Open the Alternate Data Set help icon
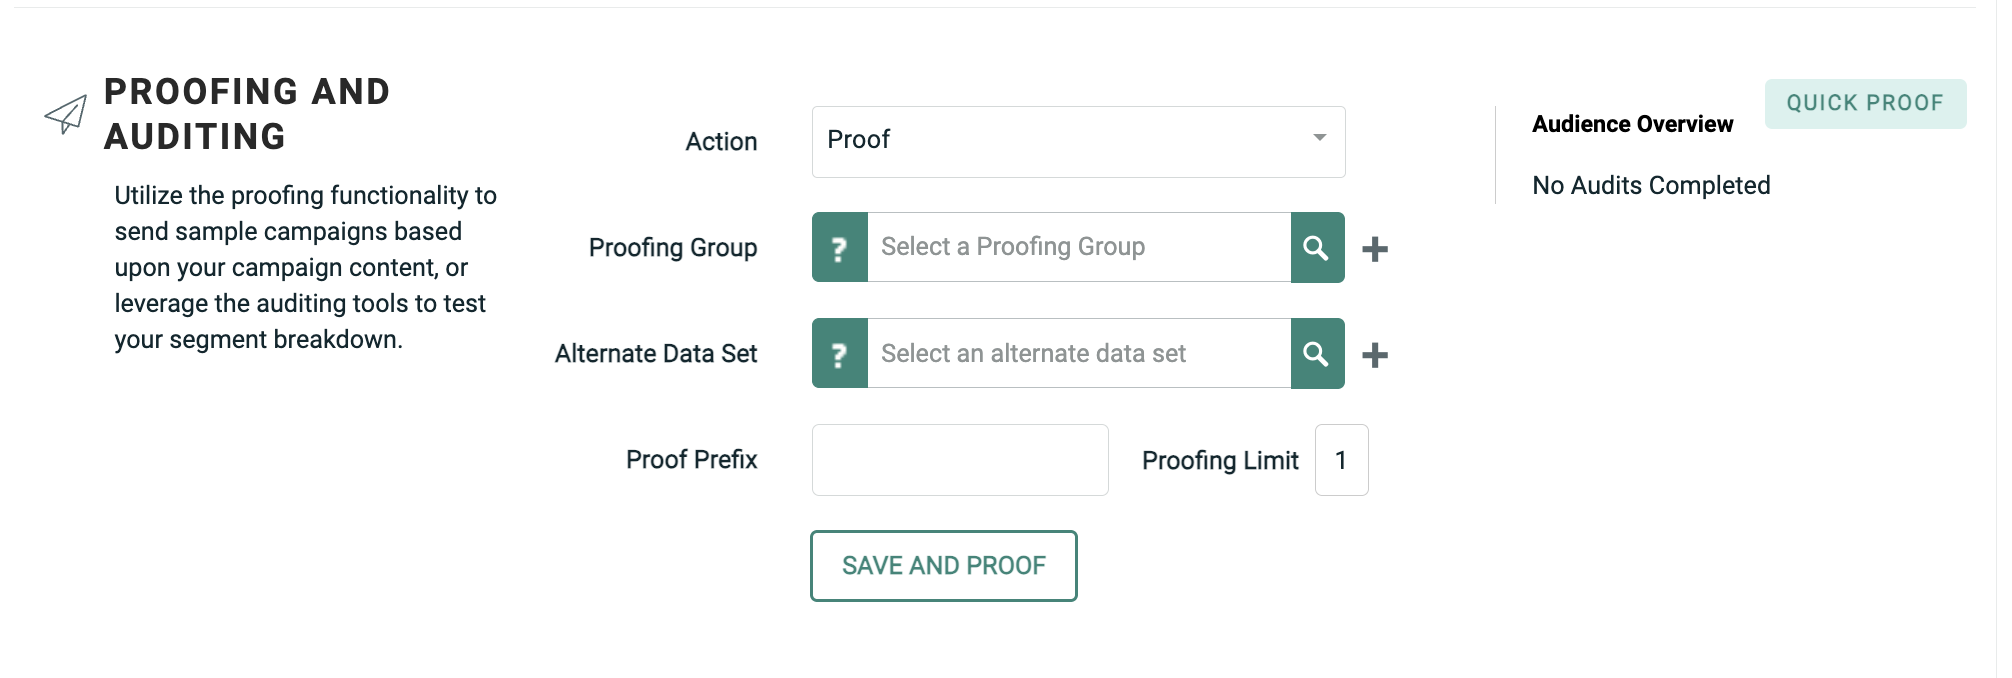2012x678 pixels. click(x=840, y=354)
